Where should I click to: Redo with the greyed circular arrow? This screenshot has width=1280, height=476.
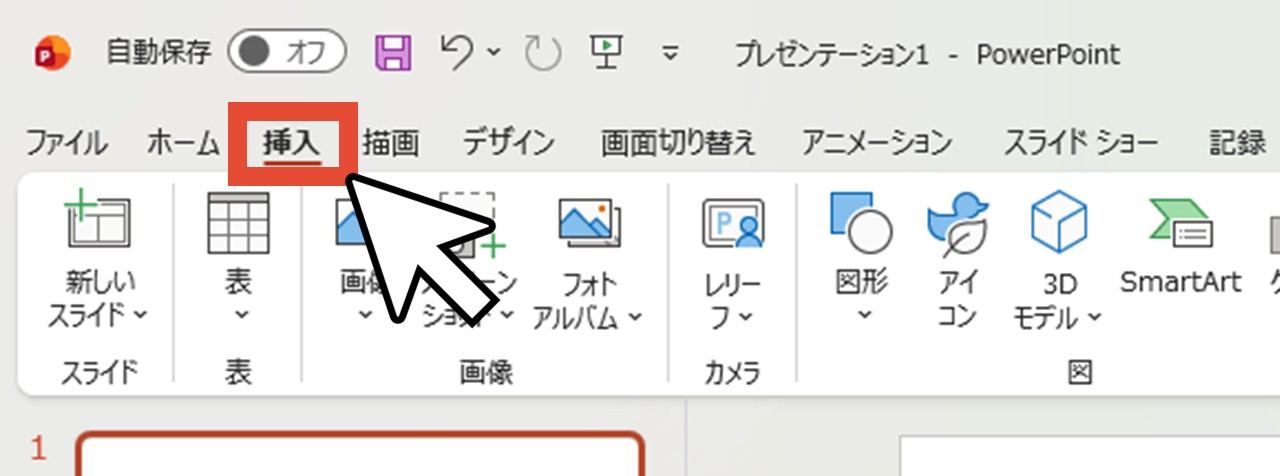[x=543, y=53]
